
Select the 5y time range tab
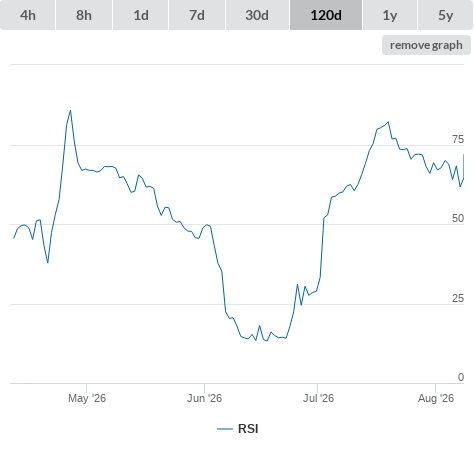coord(446,15)
